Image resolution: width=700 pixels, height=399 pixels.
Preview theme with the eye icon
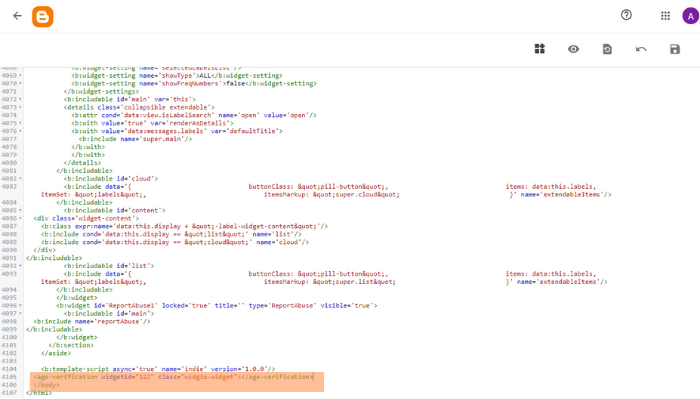573,49
